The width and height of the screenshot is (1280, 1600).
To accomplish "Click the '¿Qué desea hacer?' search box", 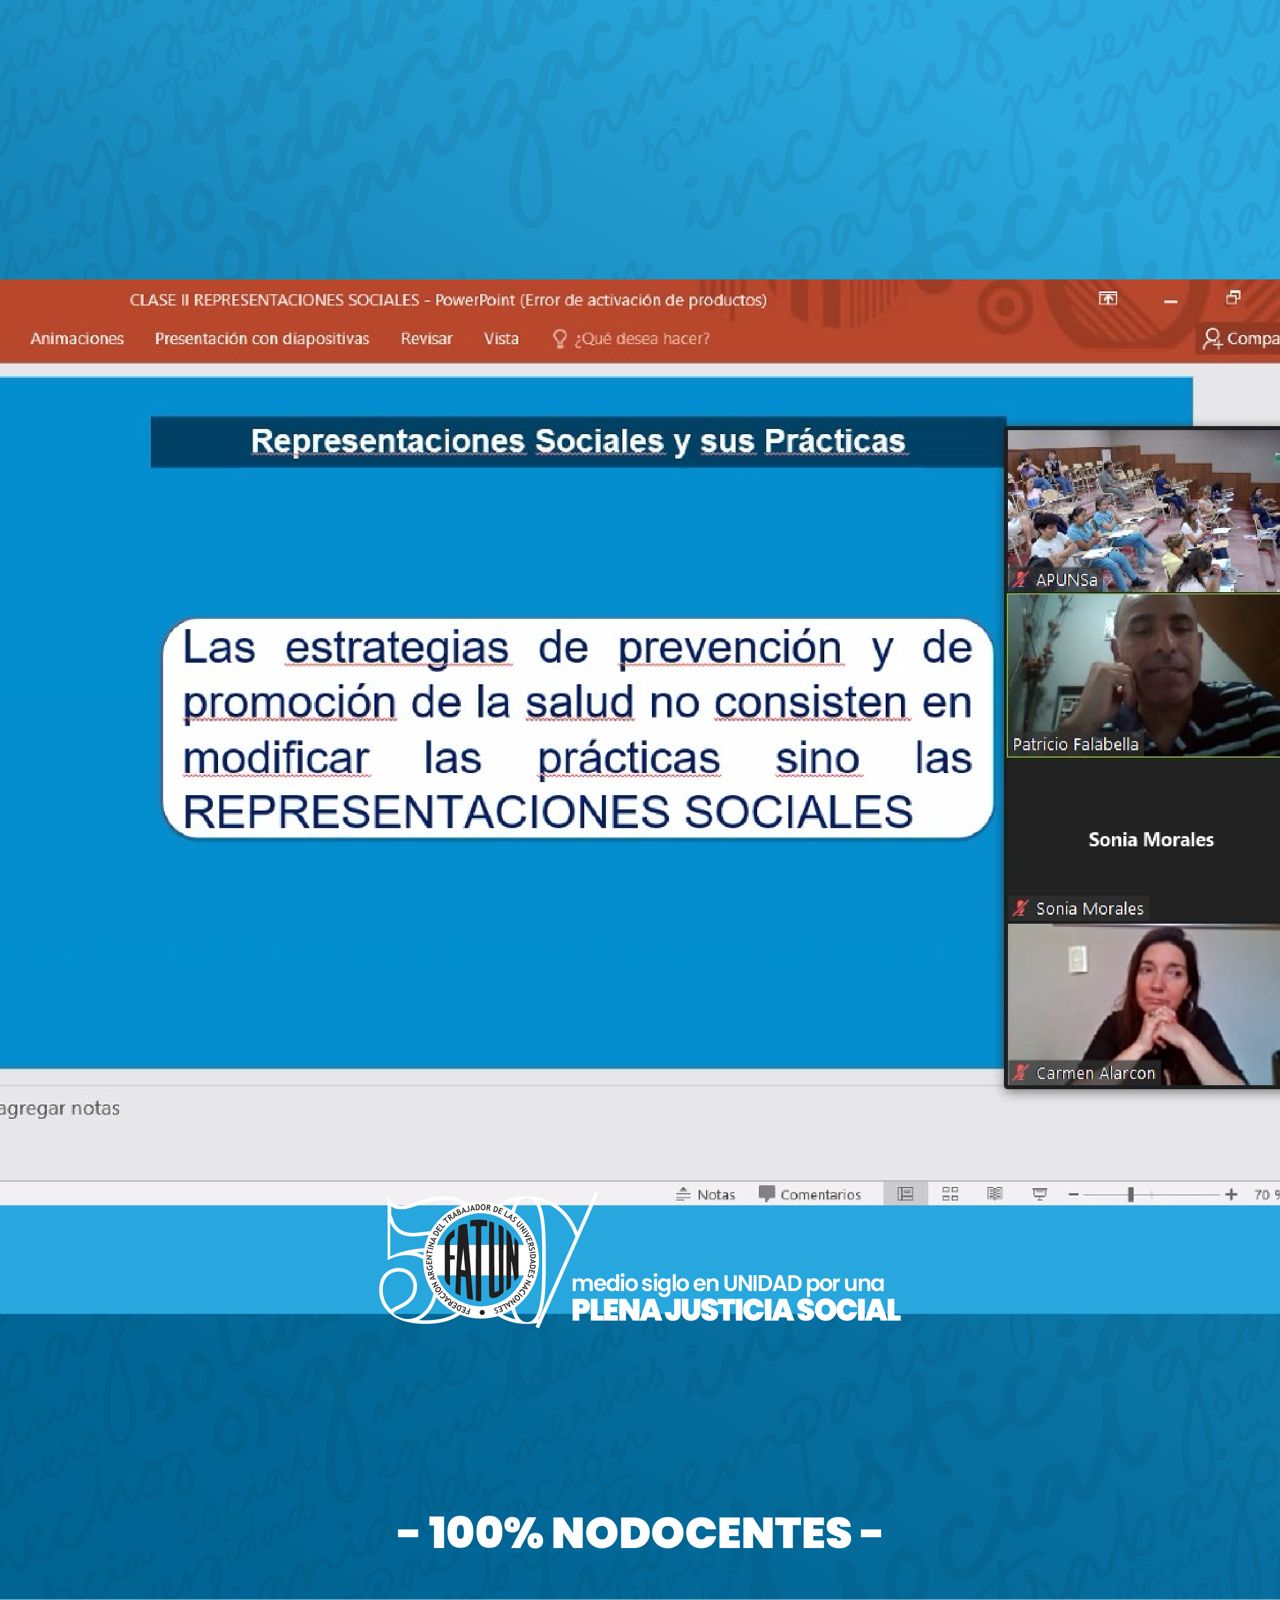I will point(641,339).
